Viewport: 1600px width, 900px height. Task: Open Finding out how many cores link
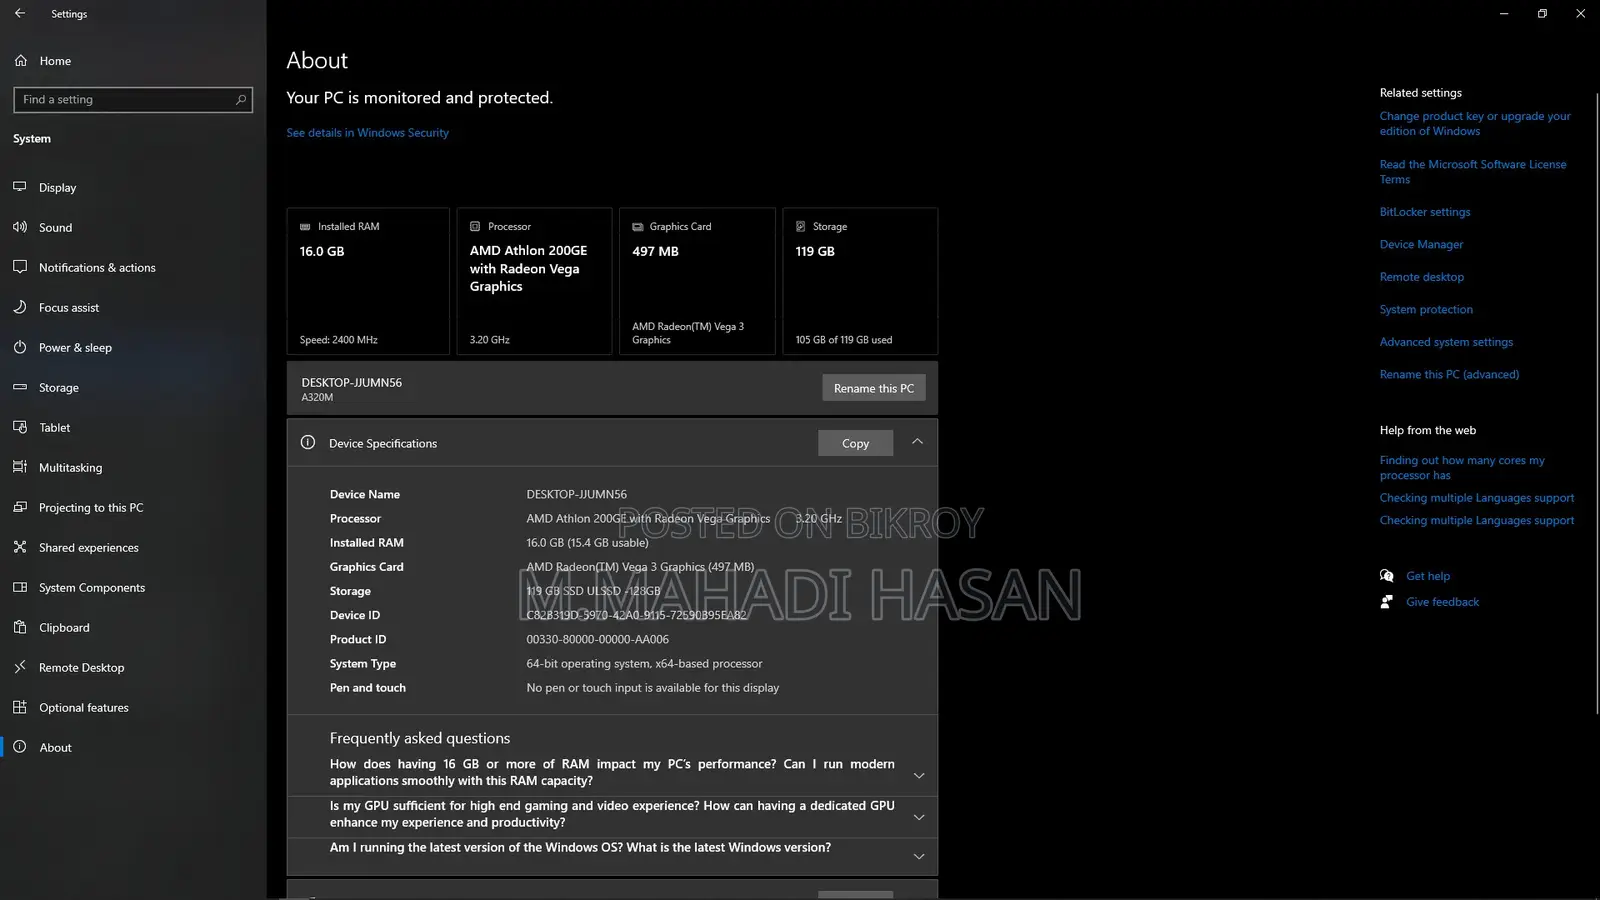(1462, 468)
